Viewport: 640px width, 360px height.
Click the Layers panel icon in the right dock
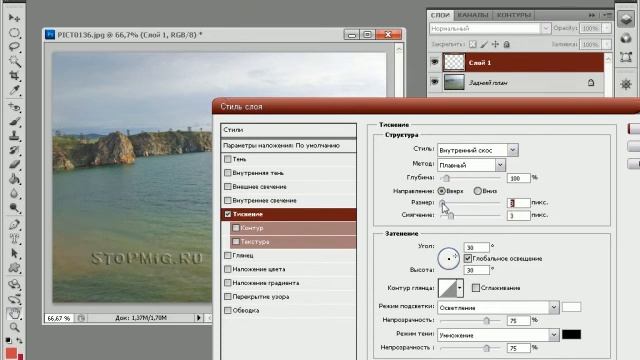(x=626, y=18)
